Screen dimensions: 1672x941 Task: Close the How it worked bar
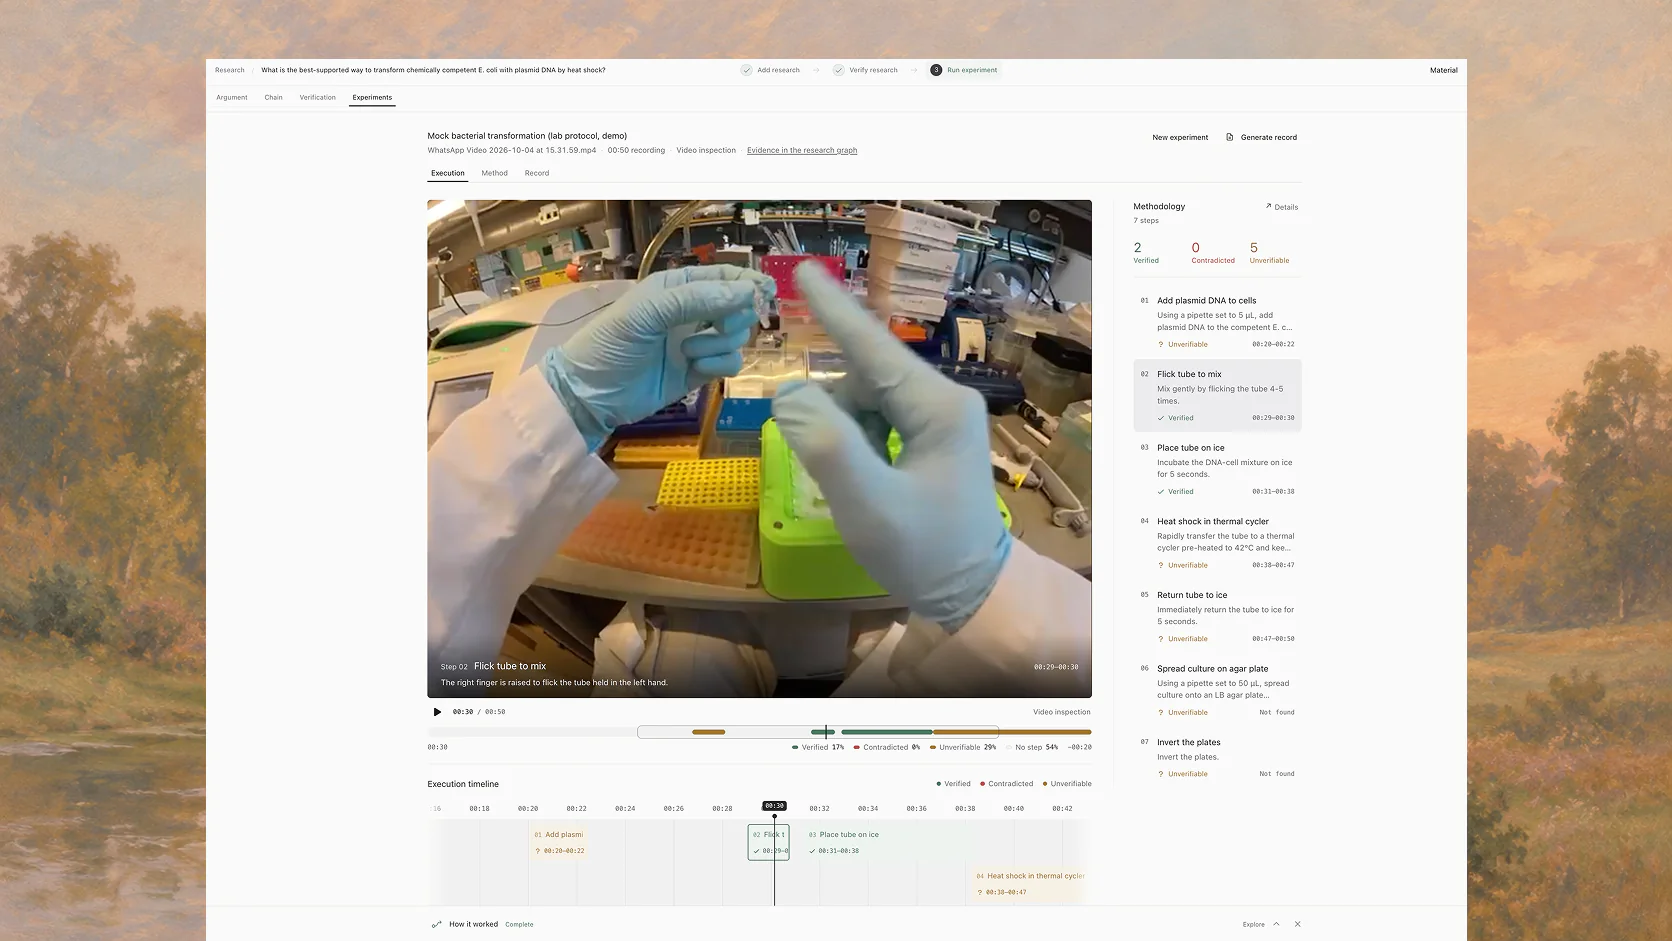(1297, 924)
